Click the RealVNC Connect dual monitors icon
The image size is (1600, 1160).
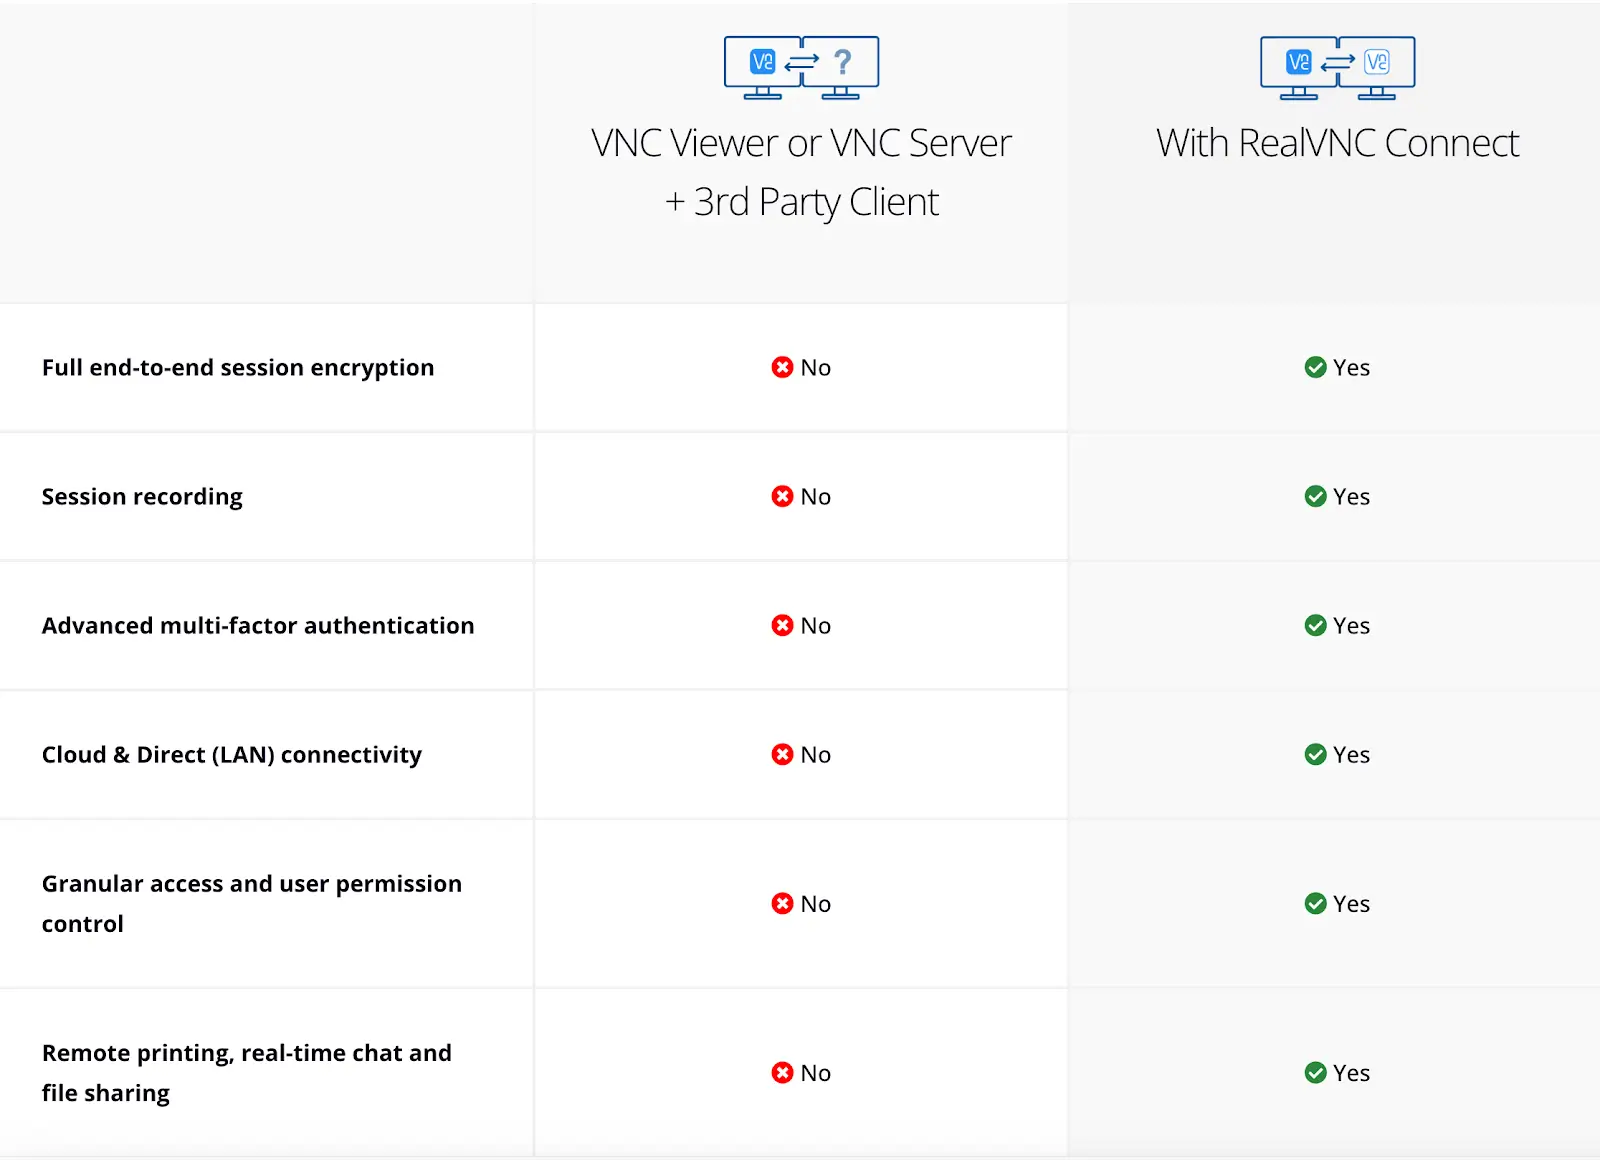[1337, 67]
